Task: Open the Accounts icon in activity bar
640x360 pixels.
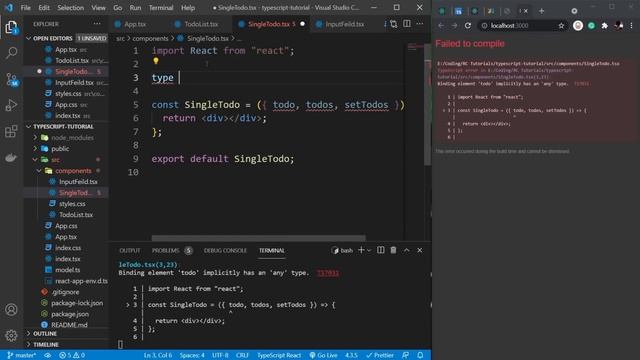Action: coord(11,309)
